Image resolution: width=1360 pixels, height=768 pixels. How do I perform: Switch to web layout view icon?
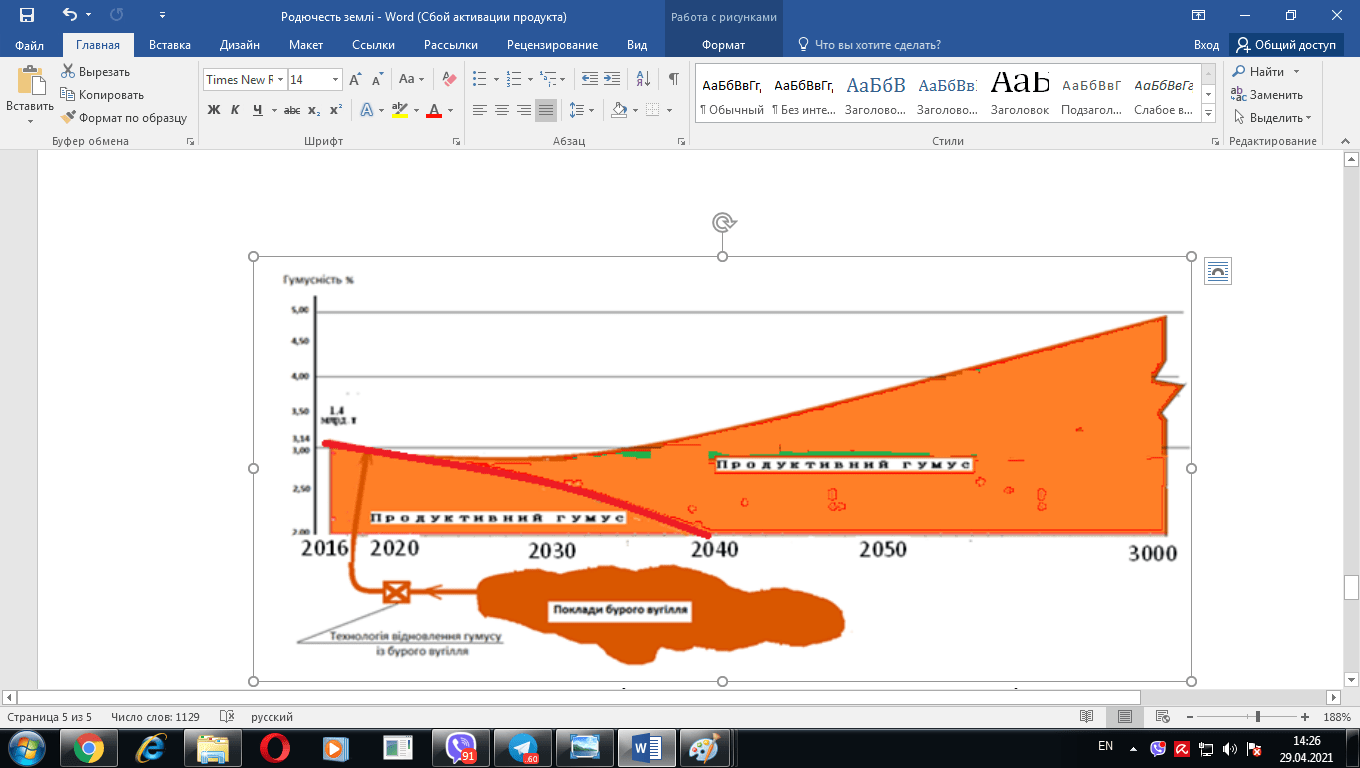point(1162,717)
